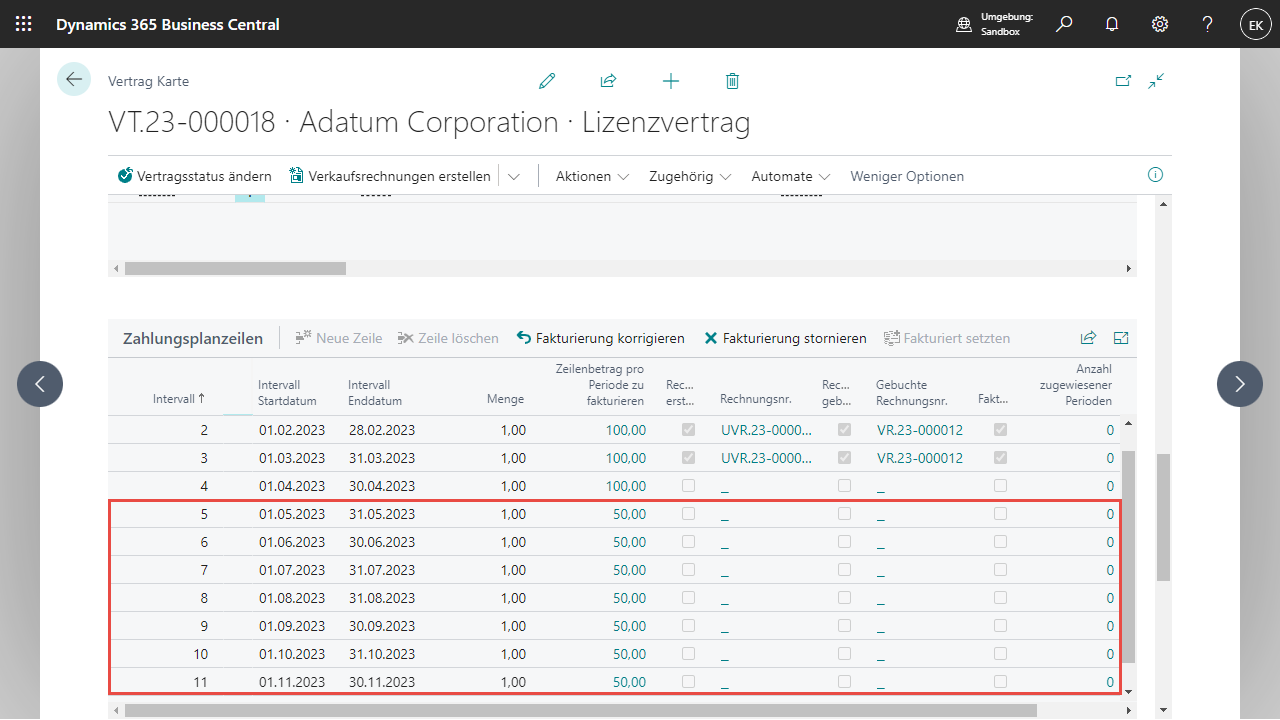Sort by the Intervall column header
The height and width of the screenshot is (720, 1280).
tap(179, 398)
